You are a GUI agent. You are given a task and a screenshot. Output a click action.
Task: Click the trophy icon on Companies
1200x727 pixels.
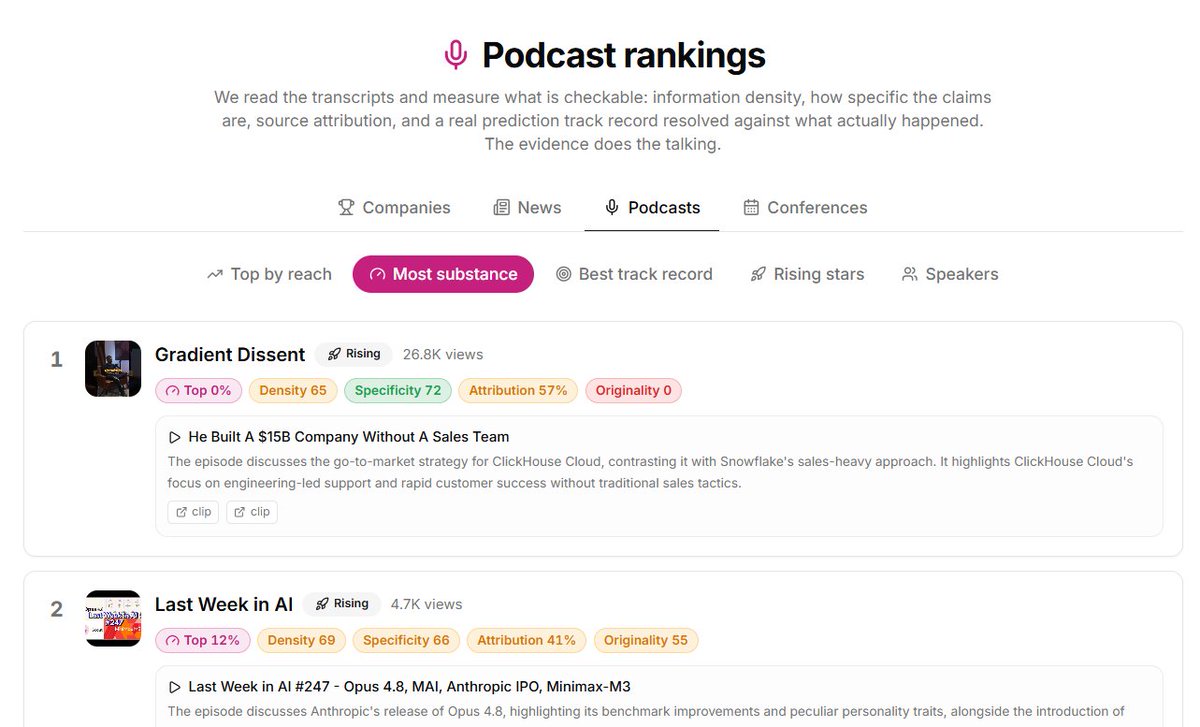[x=346, y=208]
